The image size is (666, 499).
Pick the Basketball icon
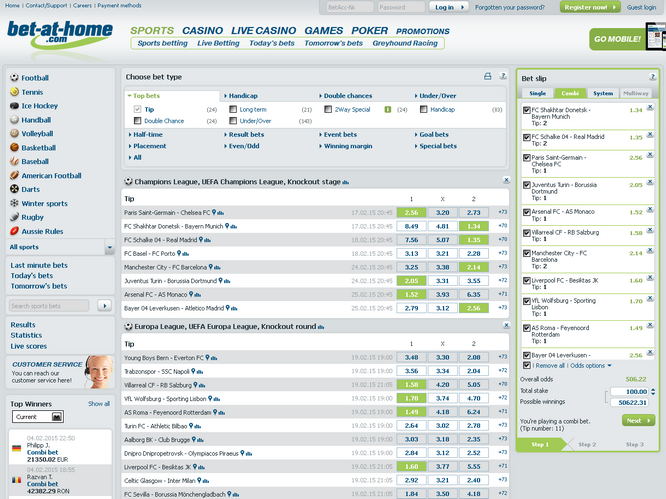[x=14, y=147]
